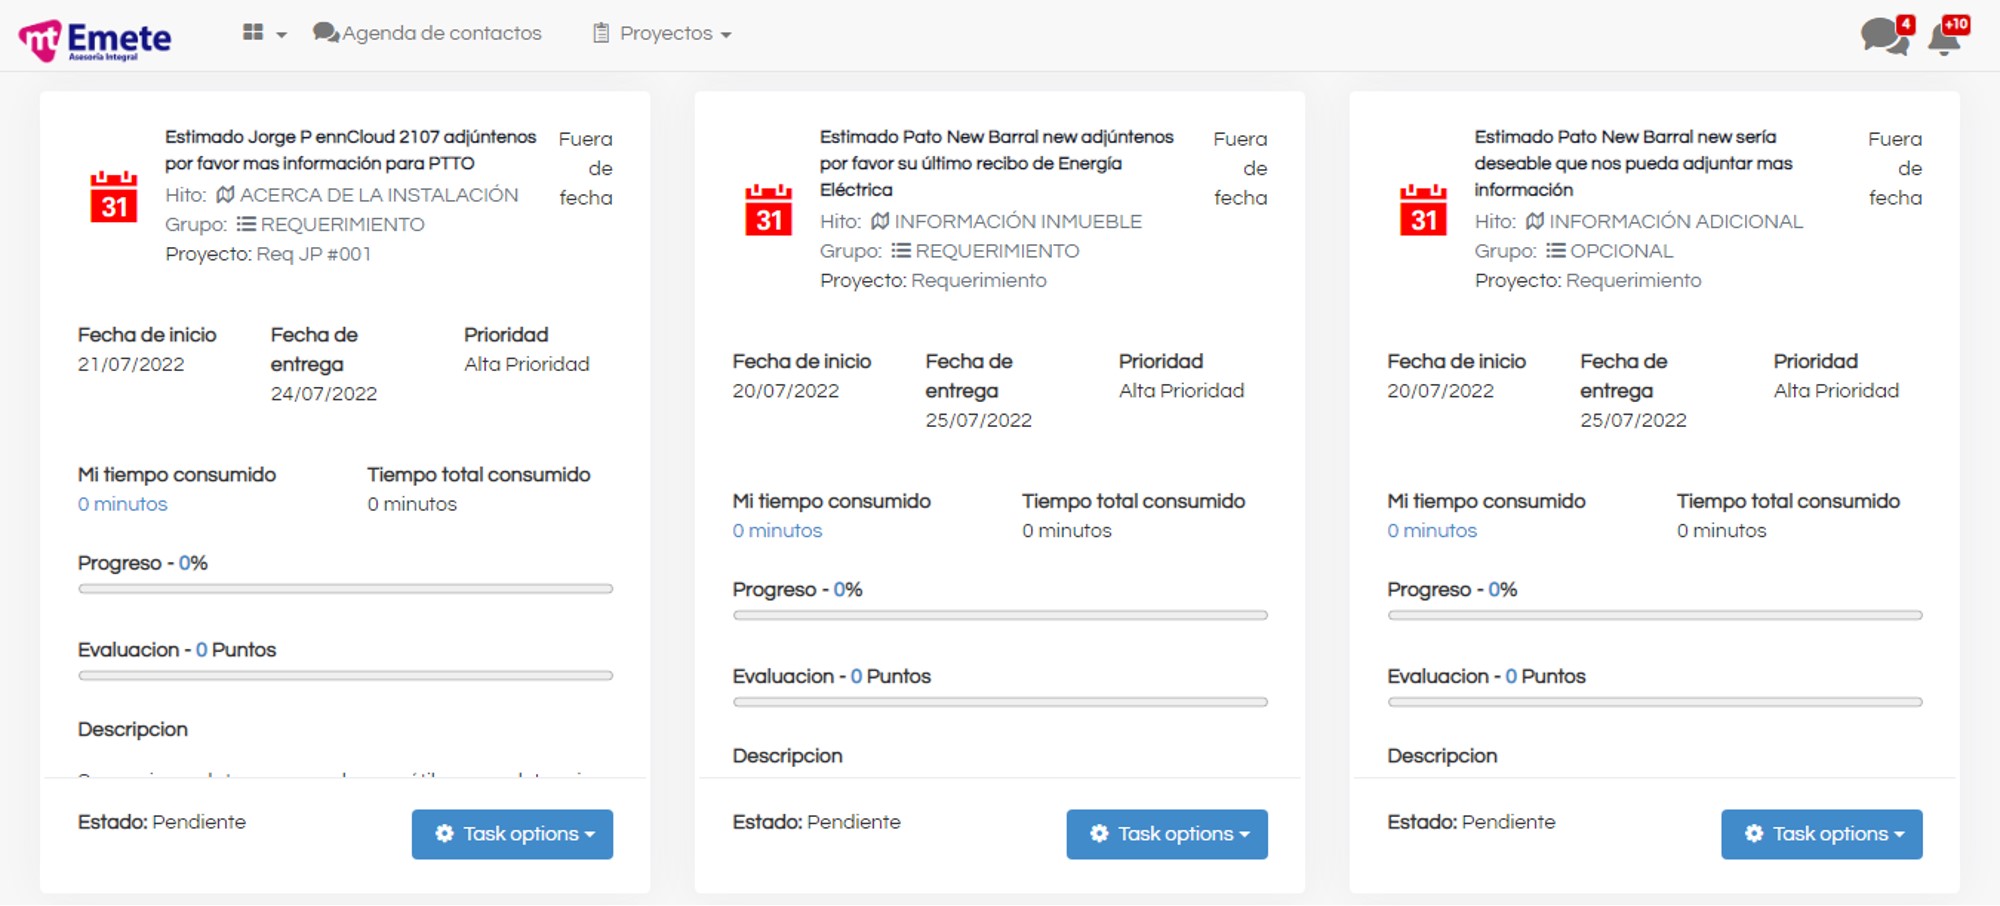Screen dimensions: 2000x906
Task: Click list icon beside OPCIONAL group
Action: coord(1555,251)
